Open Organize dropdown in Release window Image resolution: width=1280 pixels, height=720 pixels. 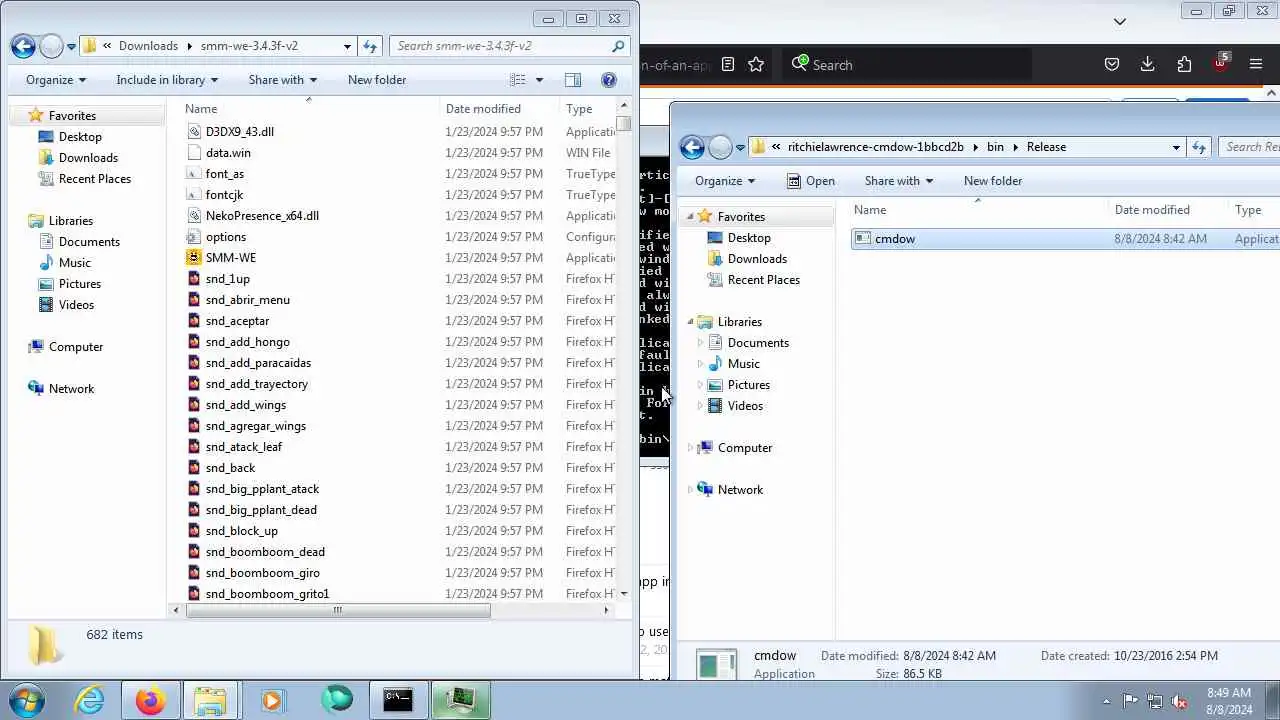pos(725,181)
